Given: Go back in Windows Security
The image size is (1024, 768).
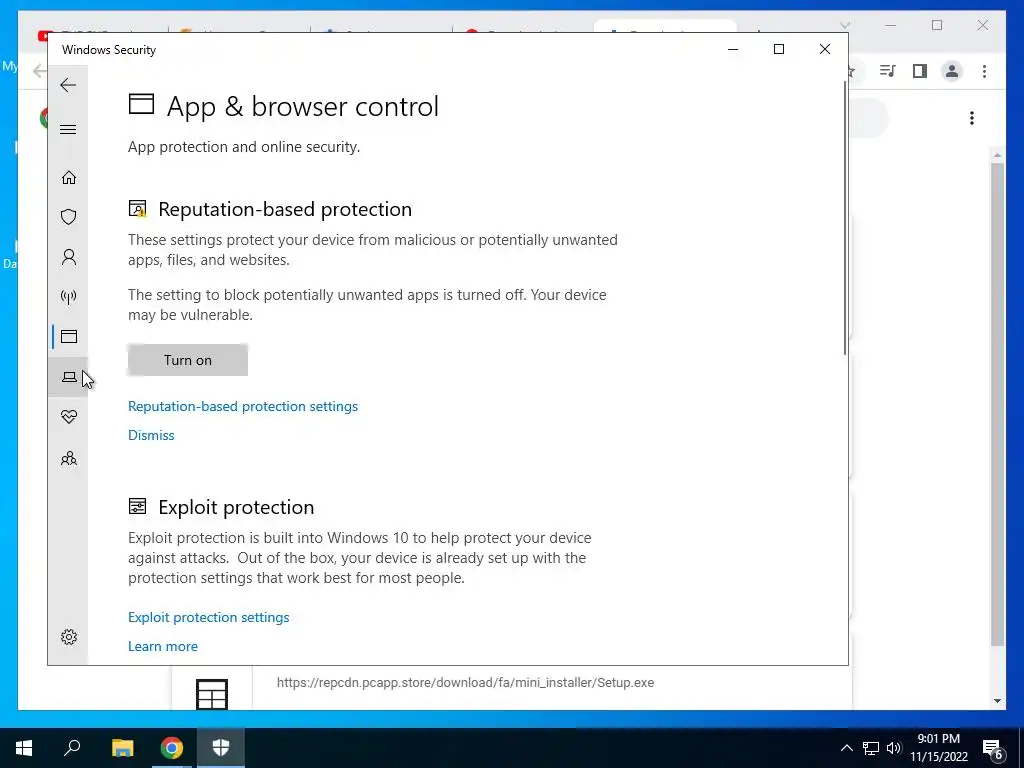Looking at the screenshot, I should (68, 85).
